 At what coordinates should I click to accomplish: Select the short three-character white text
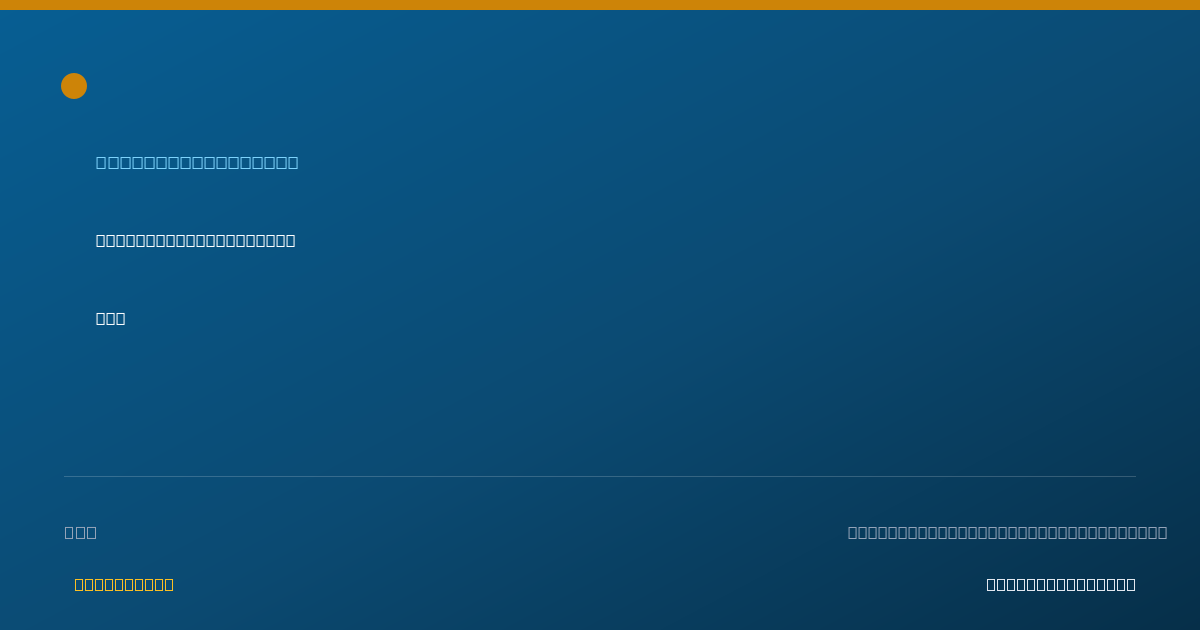point(111,318)
